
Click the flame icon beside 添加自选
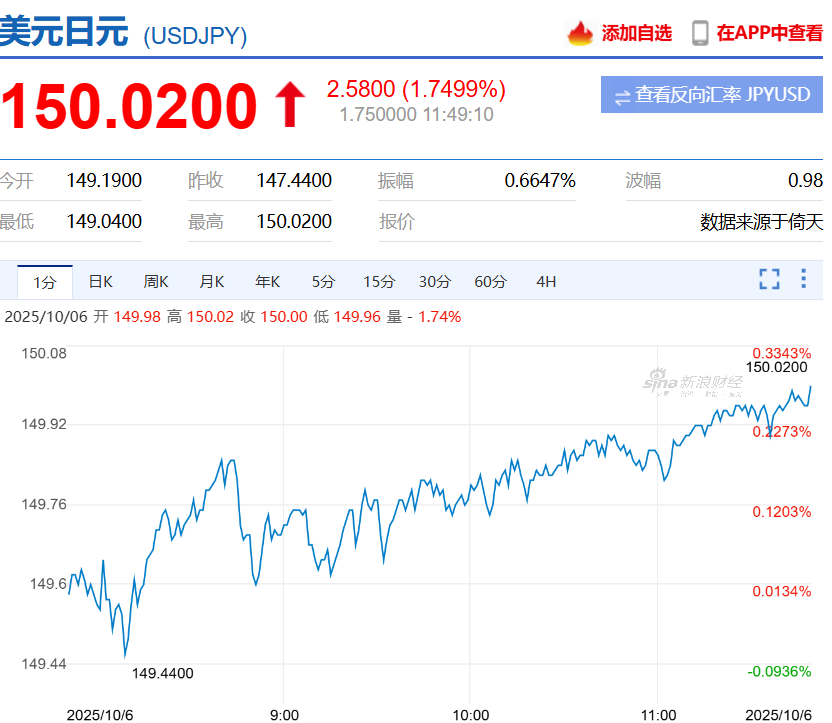point(580,33)
